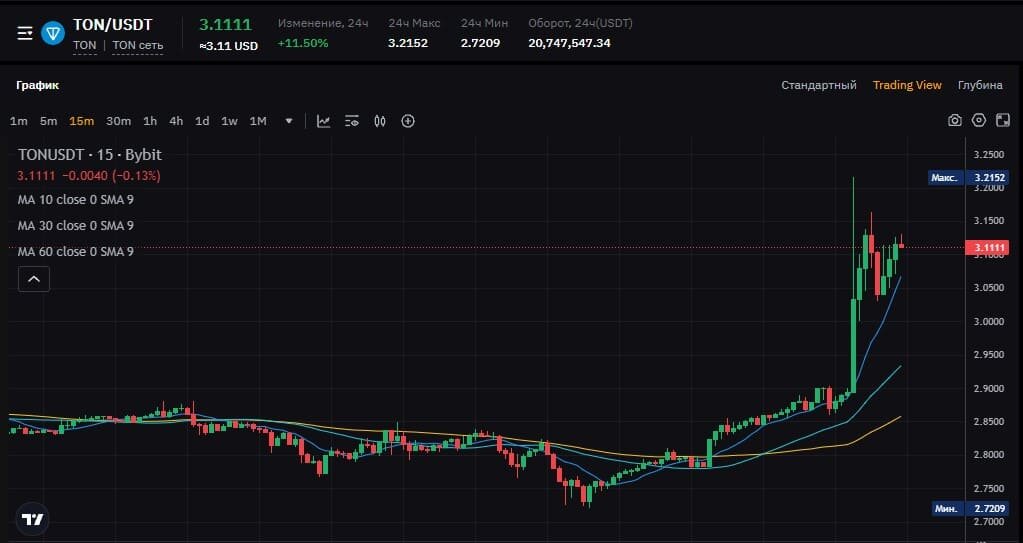Click the add plus circle icon
This screenshot has width=1023, height=543.
tap(408, 121)
